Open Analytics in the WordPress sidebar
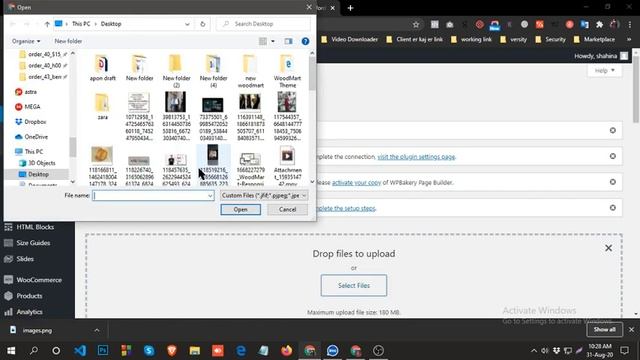 [x=29, y=312]
